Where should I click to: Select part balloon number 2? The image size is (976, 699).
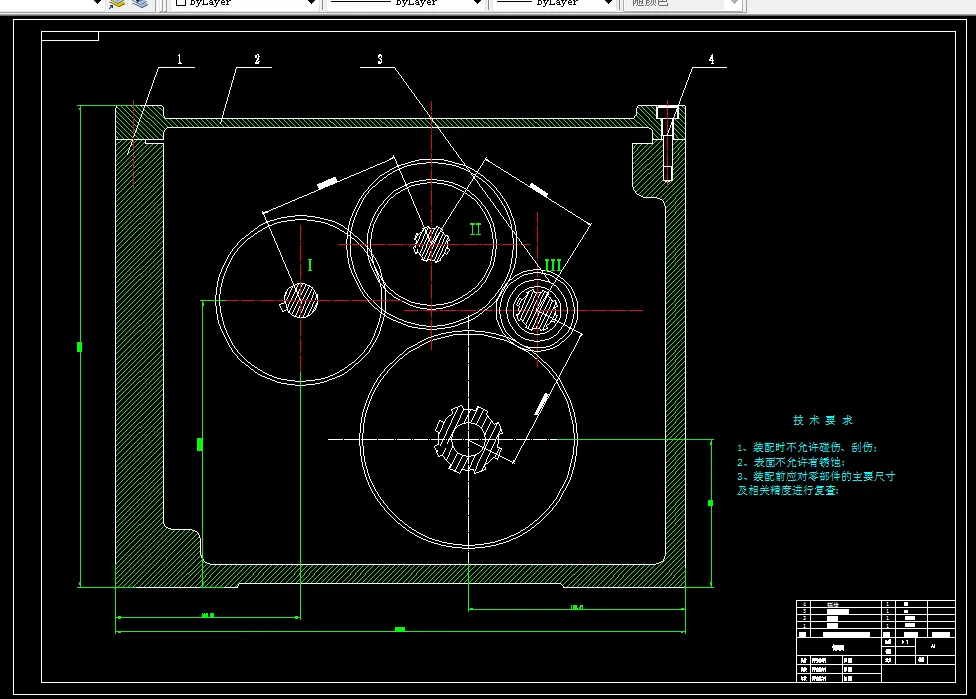click(x=257, y=59)
